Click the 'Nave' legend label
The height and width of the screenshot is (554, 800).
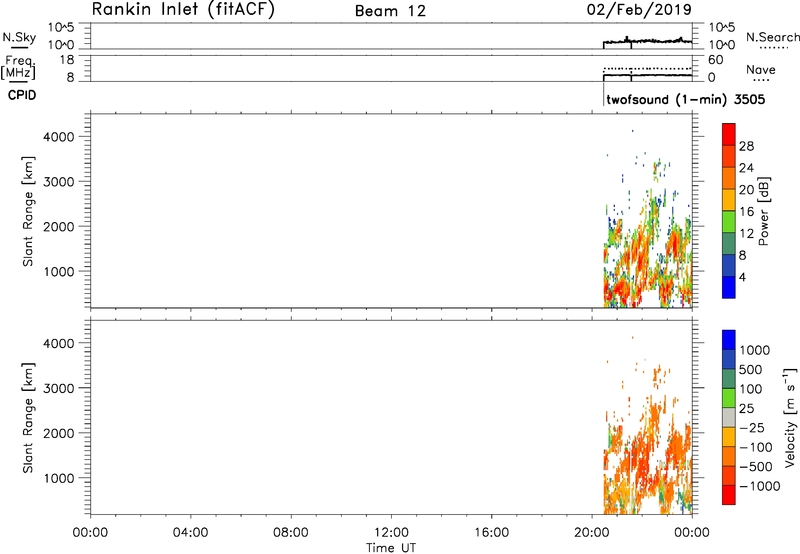[x=761, y=69]
